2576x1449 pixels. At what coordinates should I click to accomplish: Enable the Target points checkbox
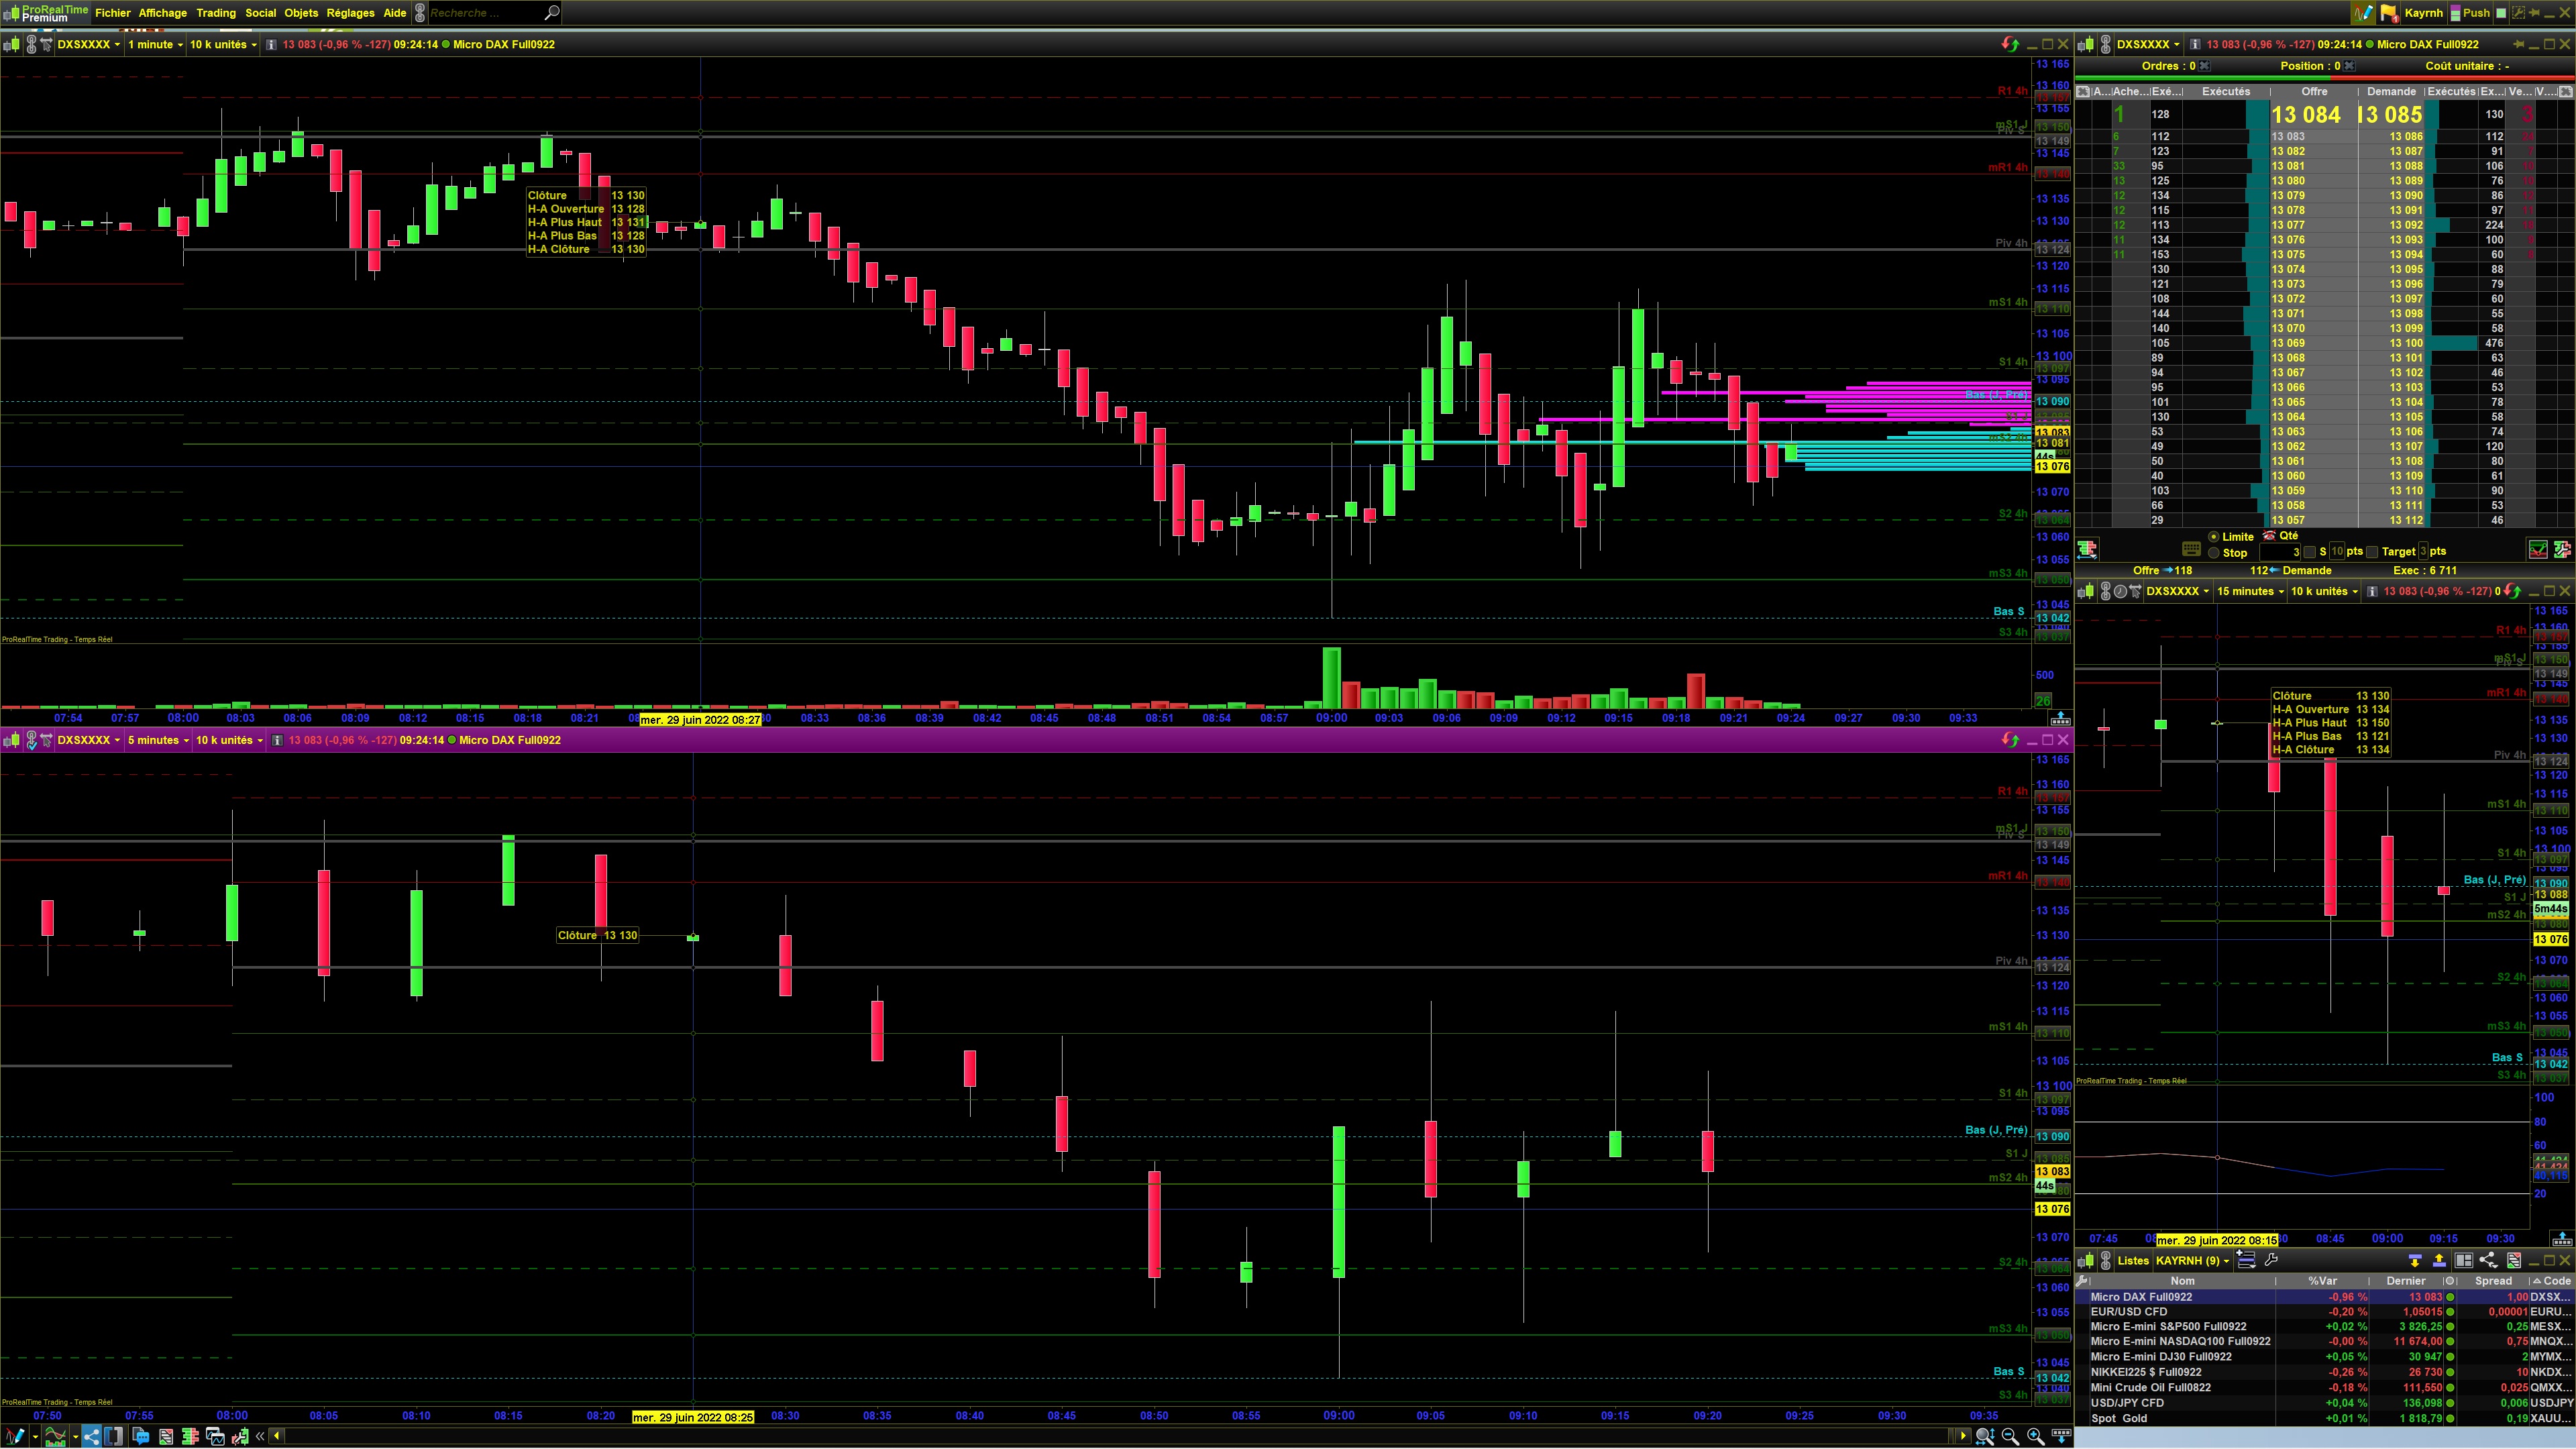coord(2372,552)
